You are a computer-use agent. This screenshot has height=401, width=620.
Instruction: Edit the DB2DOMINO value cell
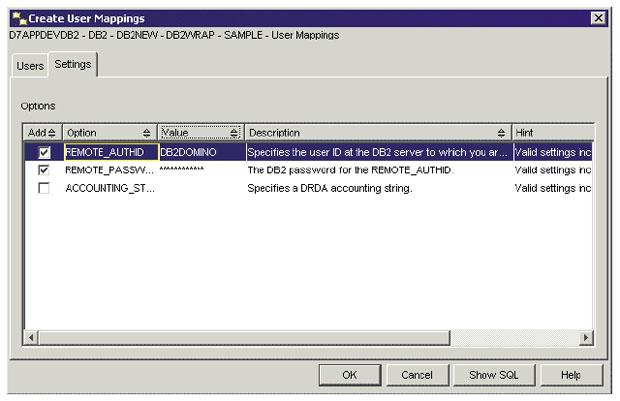point(202,152)
